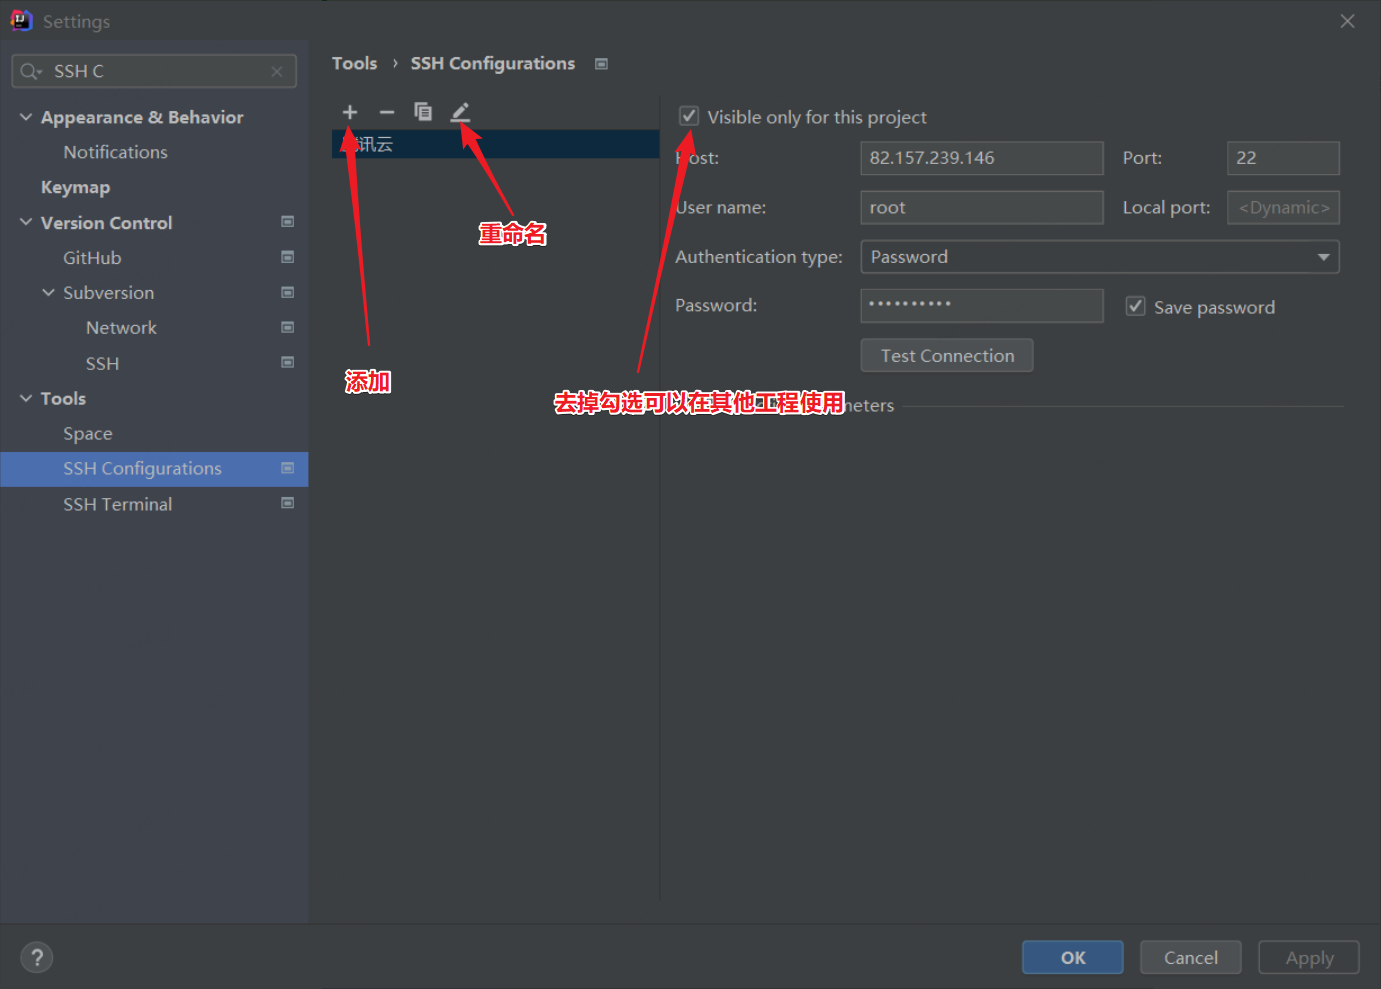The image size is (1381, 989).
Task: Click the rename pencil icon
Action: click(x=460, y=112)
